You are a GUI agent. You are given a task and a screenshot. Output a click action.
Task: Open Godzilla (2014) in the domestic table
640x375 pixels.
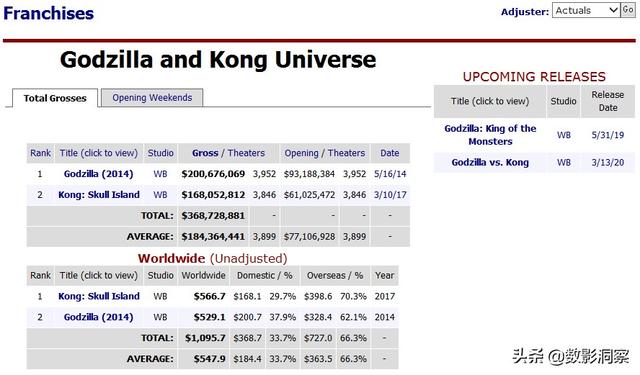point(98,174)
